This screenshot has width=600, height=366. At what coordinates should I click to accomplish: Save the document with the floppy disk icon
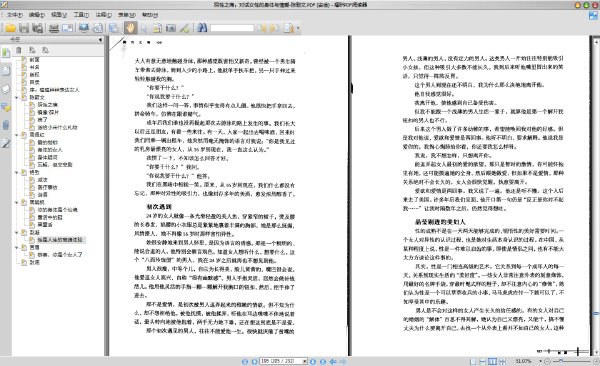click(24, 28)
